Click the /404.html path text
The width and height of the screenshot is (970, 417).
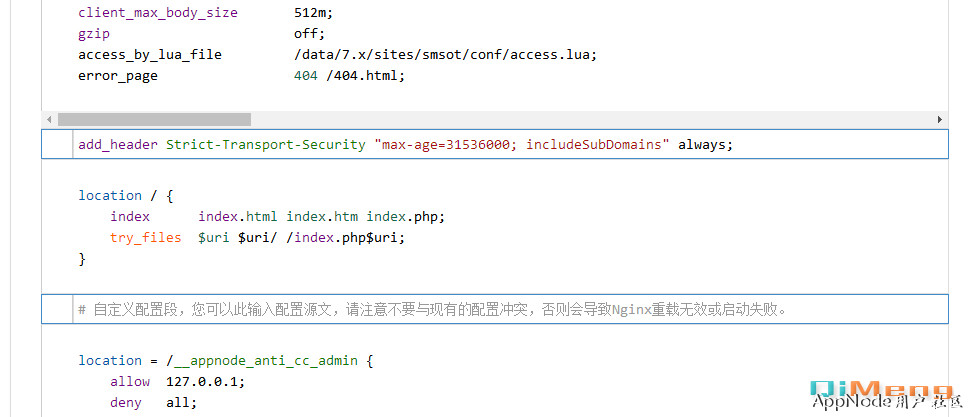[x=365, y=76]
